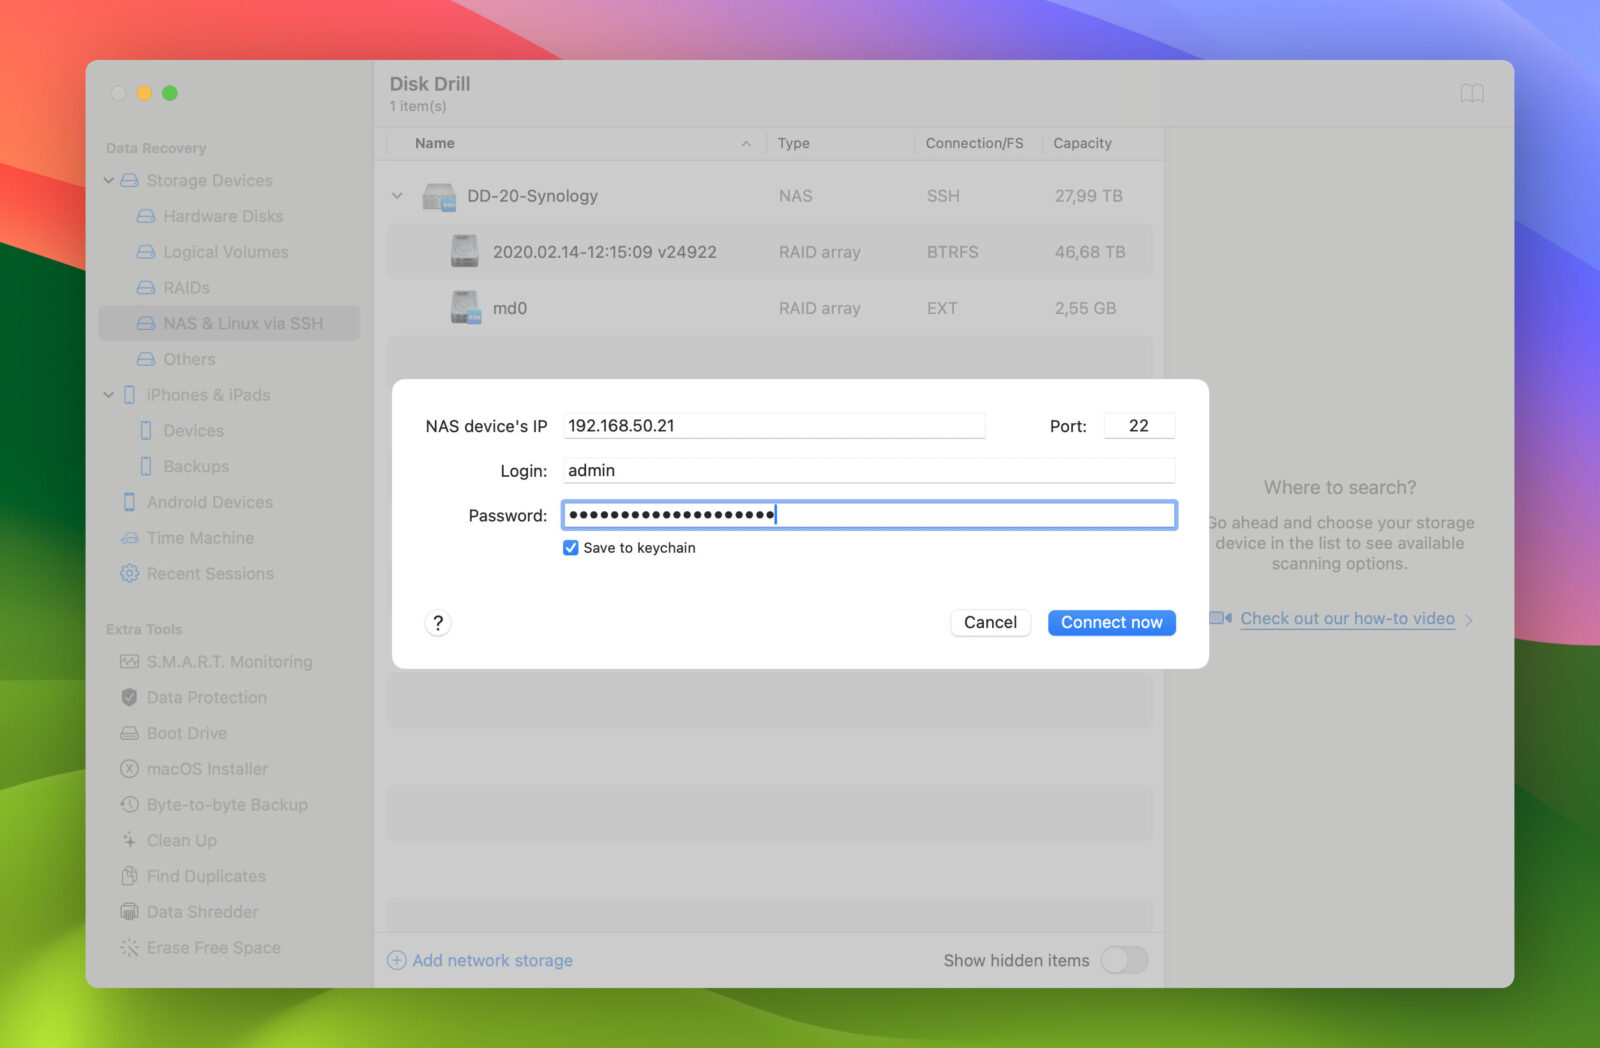Collapse the DD-20-Synology NAS entry
This screenshot has height=1048, width=1600.
click(x=397, y=196)
